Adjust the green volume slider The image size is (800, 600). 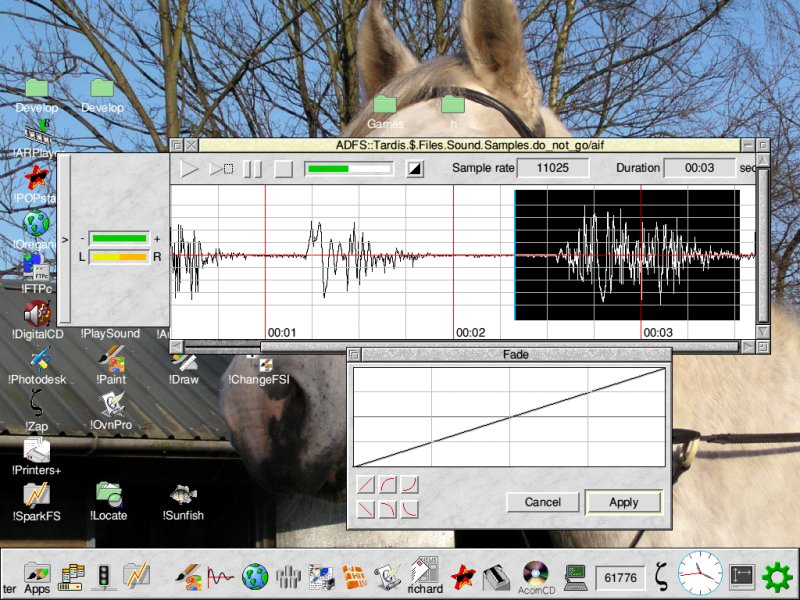click(119, 238)
